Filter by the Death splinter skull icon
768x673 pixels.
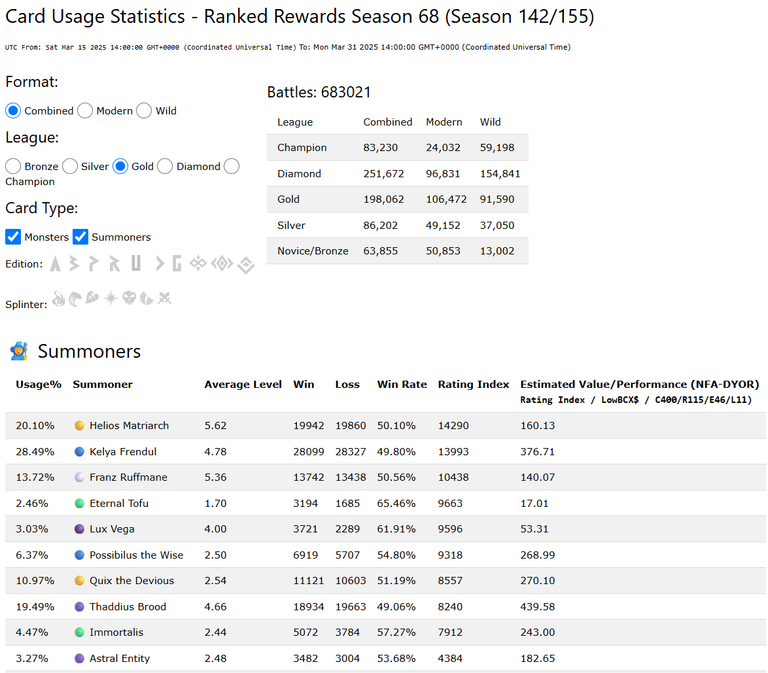(129, 298)
